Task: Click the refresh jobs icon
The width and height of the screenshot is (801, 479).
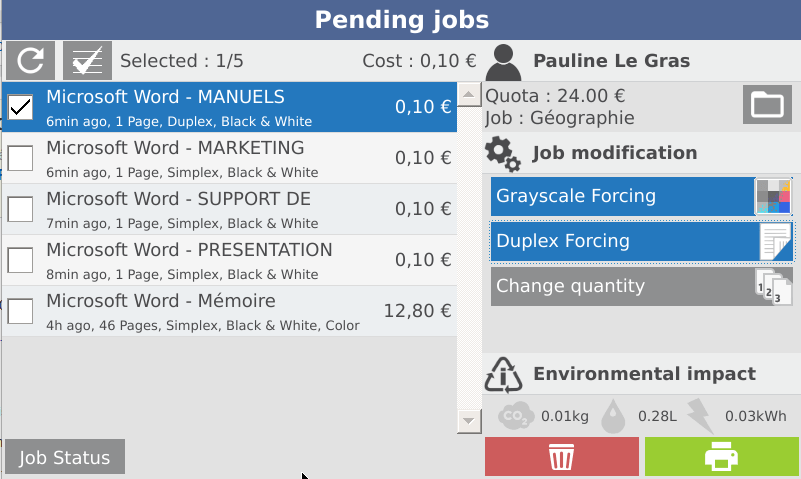Action: pyautogui.click(x=31, y=61)
